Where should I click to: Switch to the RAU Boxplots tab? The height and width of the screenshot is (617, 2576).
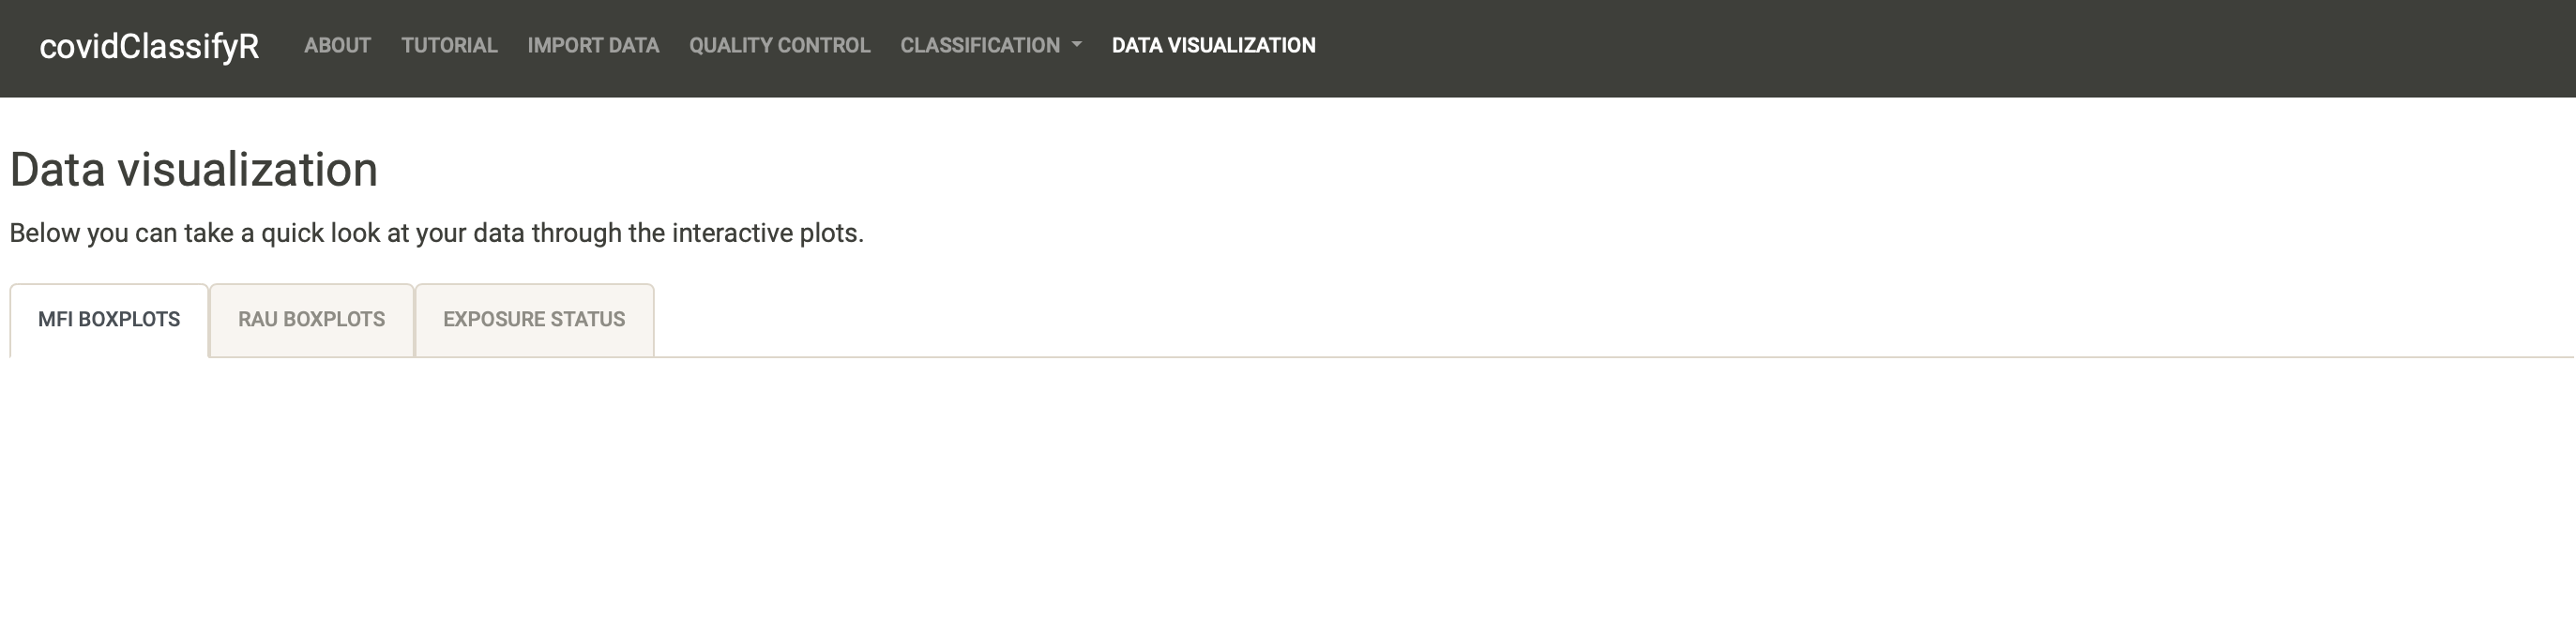pyautogui.click(x=311, y=320)
